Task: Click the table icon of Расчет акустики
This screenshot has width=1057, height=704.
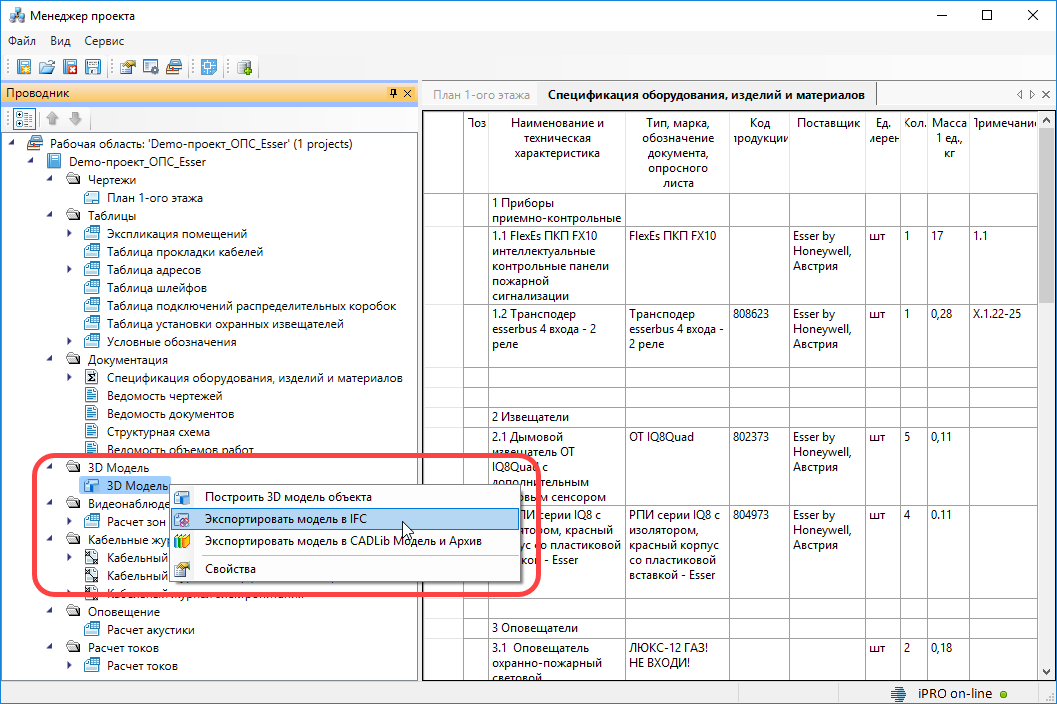Action: coord(92,630)
